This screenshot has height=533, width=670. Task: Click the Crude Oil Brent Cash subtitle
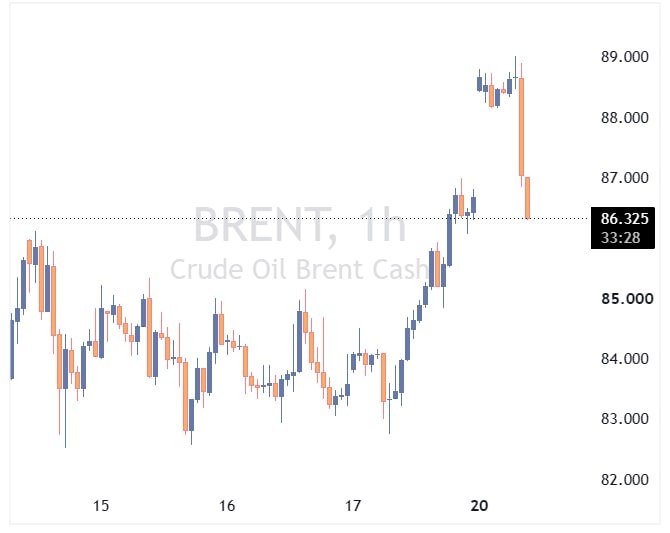[299, 269]
